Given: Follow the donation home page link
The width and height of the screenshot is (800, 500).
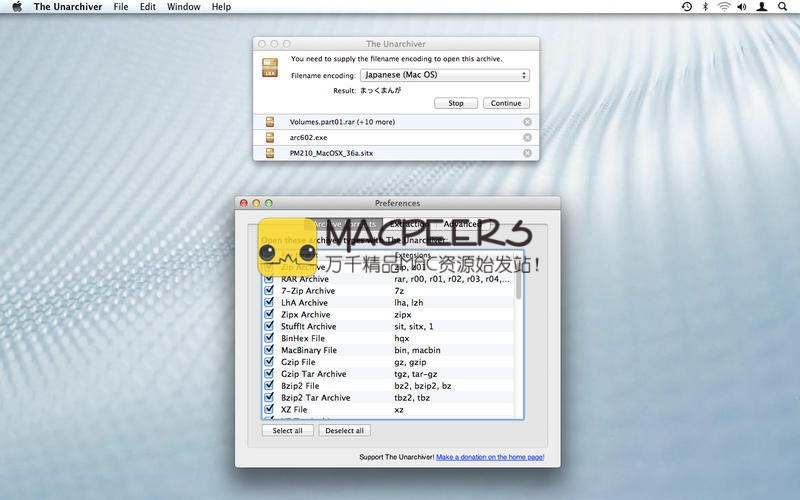Looking at the screenshot, I should (490, 457).
